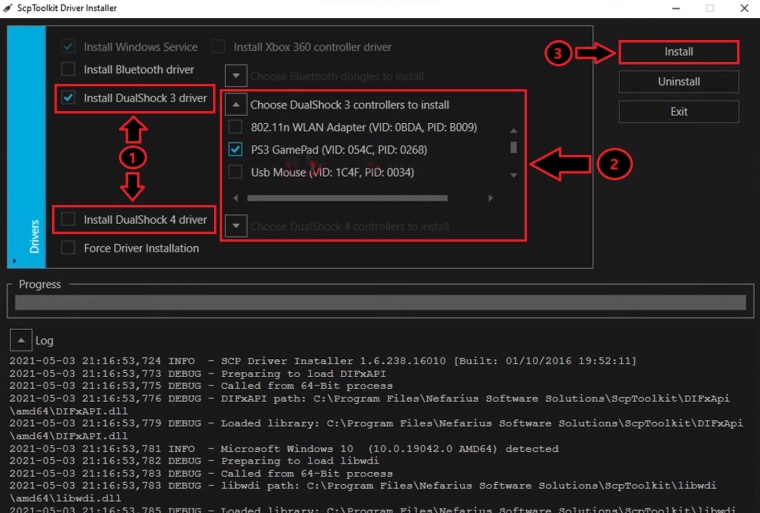
Task: Collapse Choose DualShock 3 controllers list
Action: (236, 105)
